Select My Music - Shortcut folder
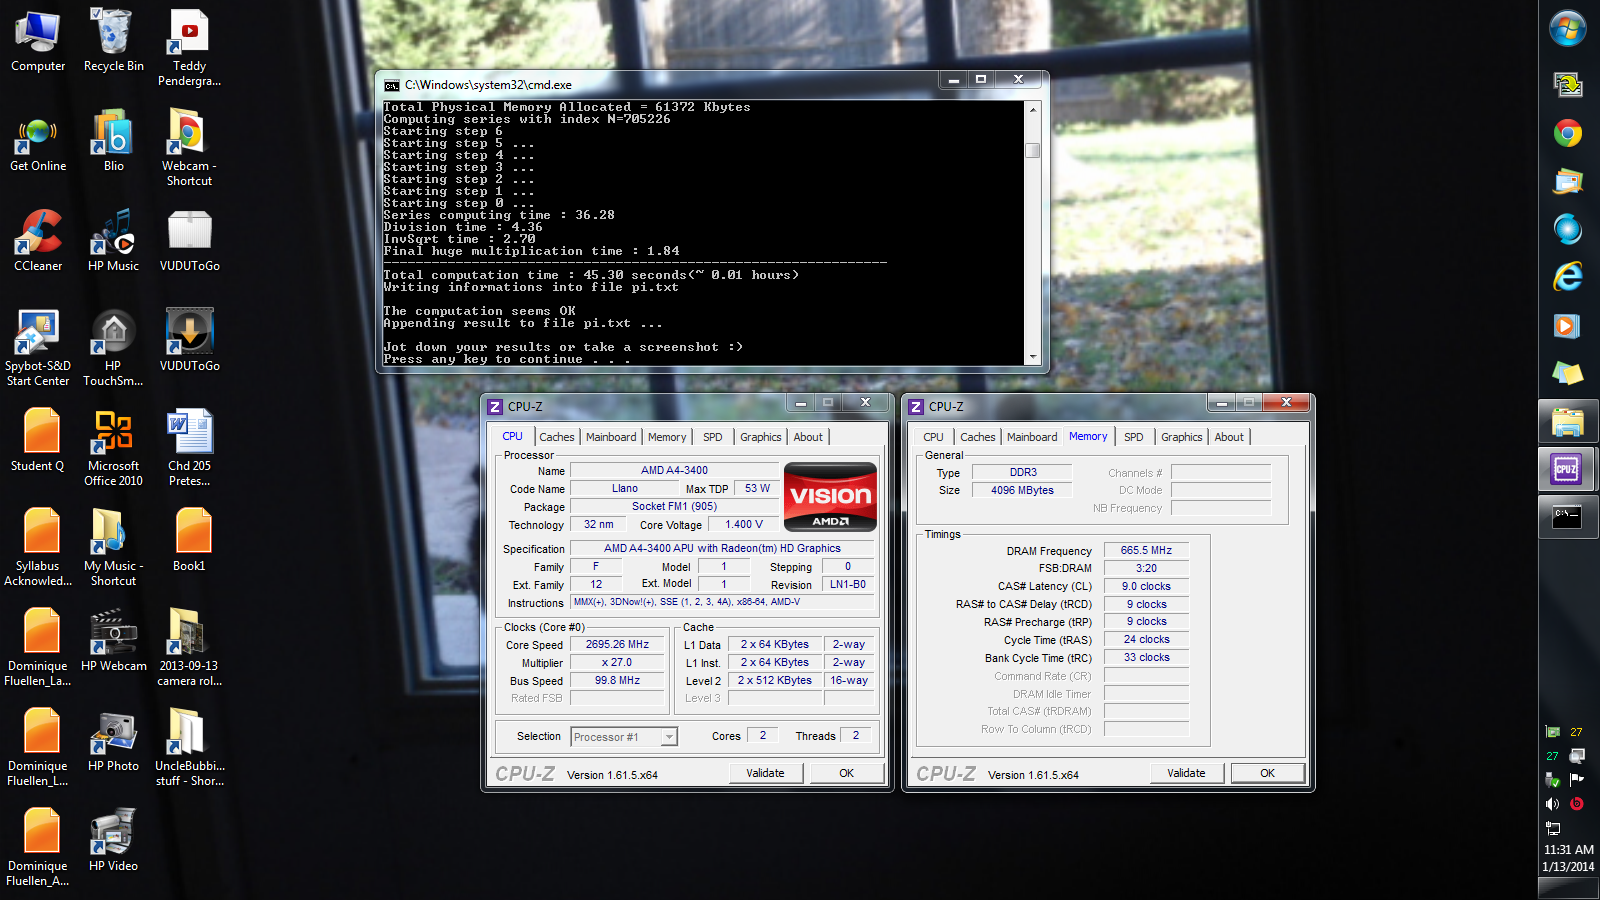Screen dimensions: 1600x900 [x=113, y=547]
